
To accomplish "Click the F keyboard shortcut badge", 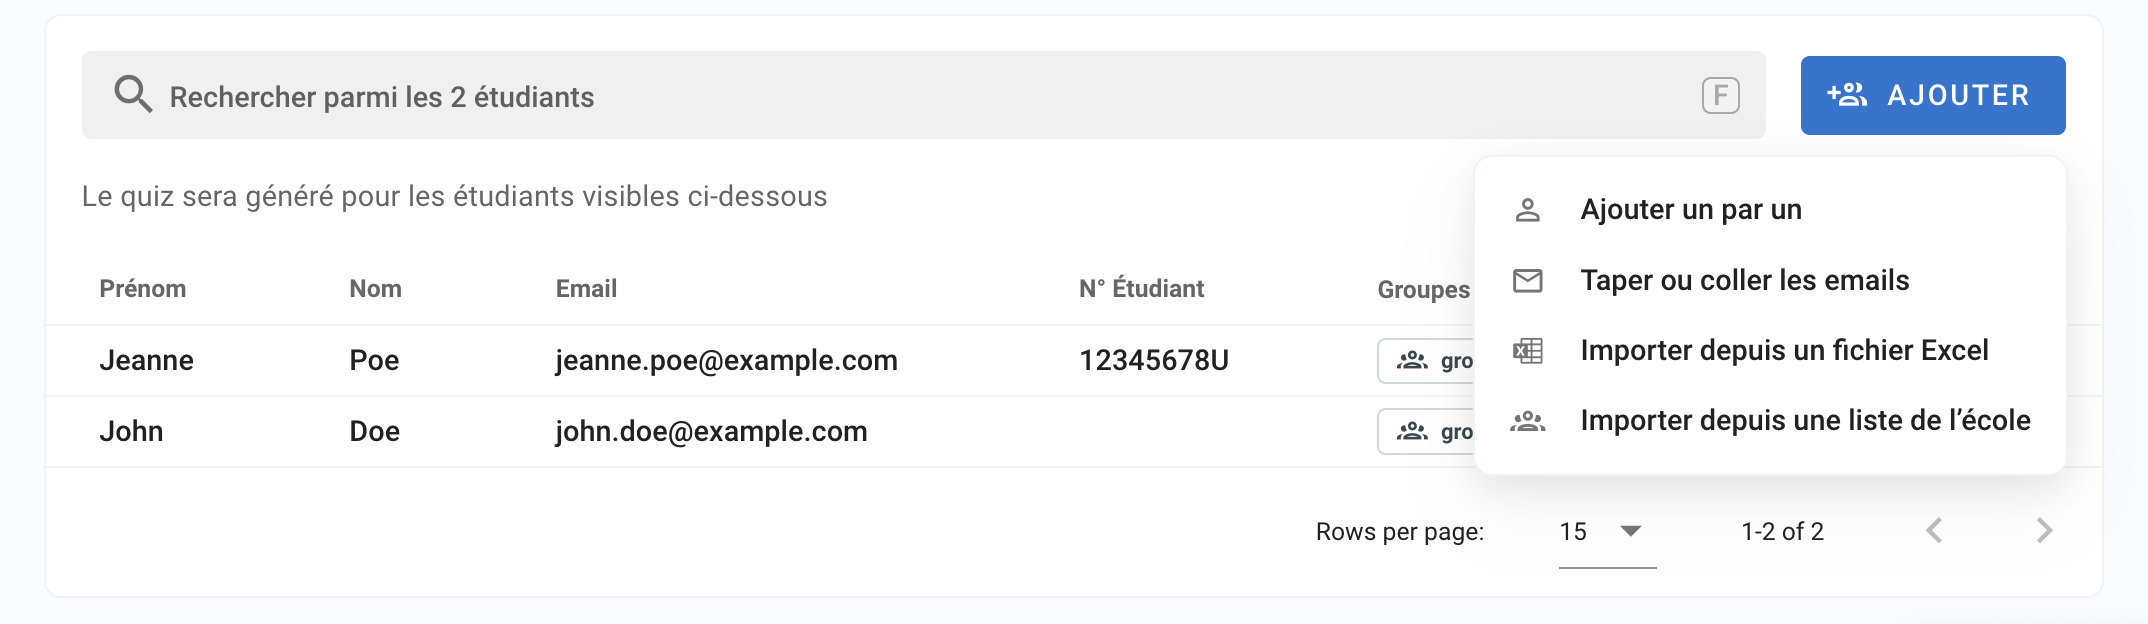I will [x=1720, y=96].
